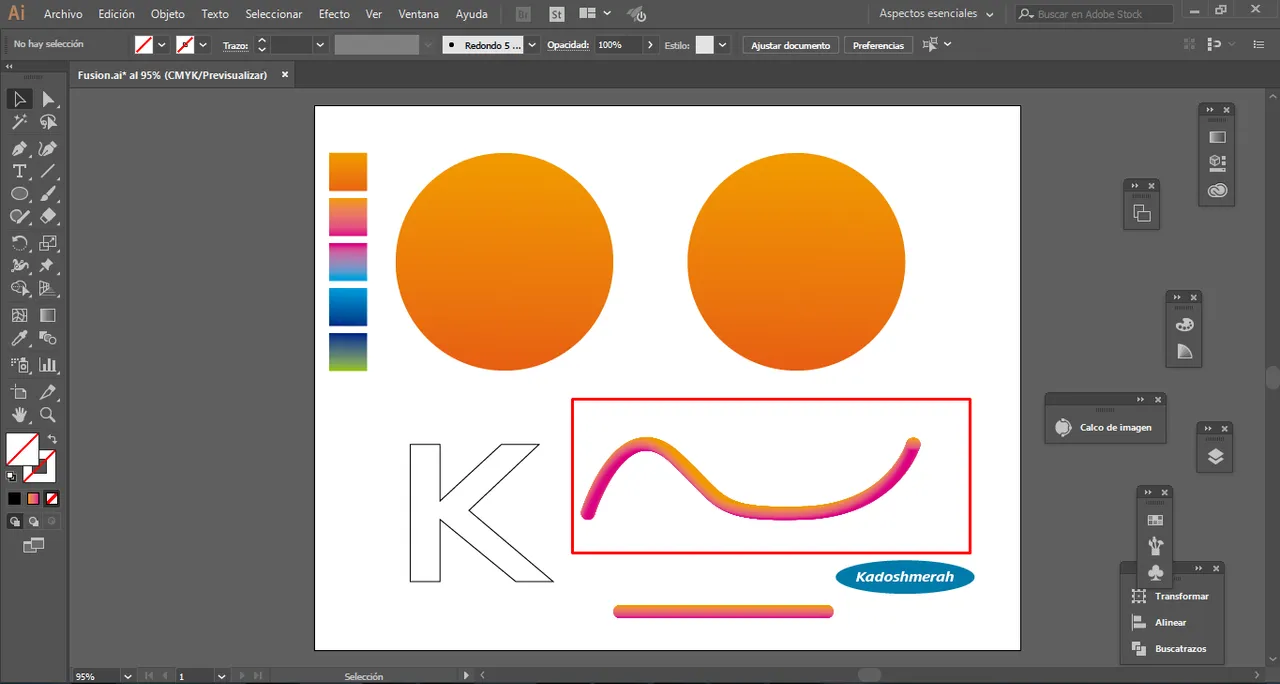The height and width of the screenshot is (684, 1280).
Task: Click the Search Adobe Stock field
Action: 1100,14
